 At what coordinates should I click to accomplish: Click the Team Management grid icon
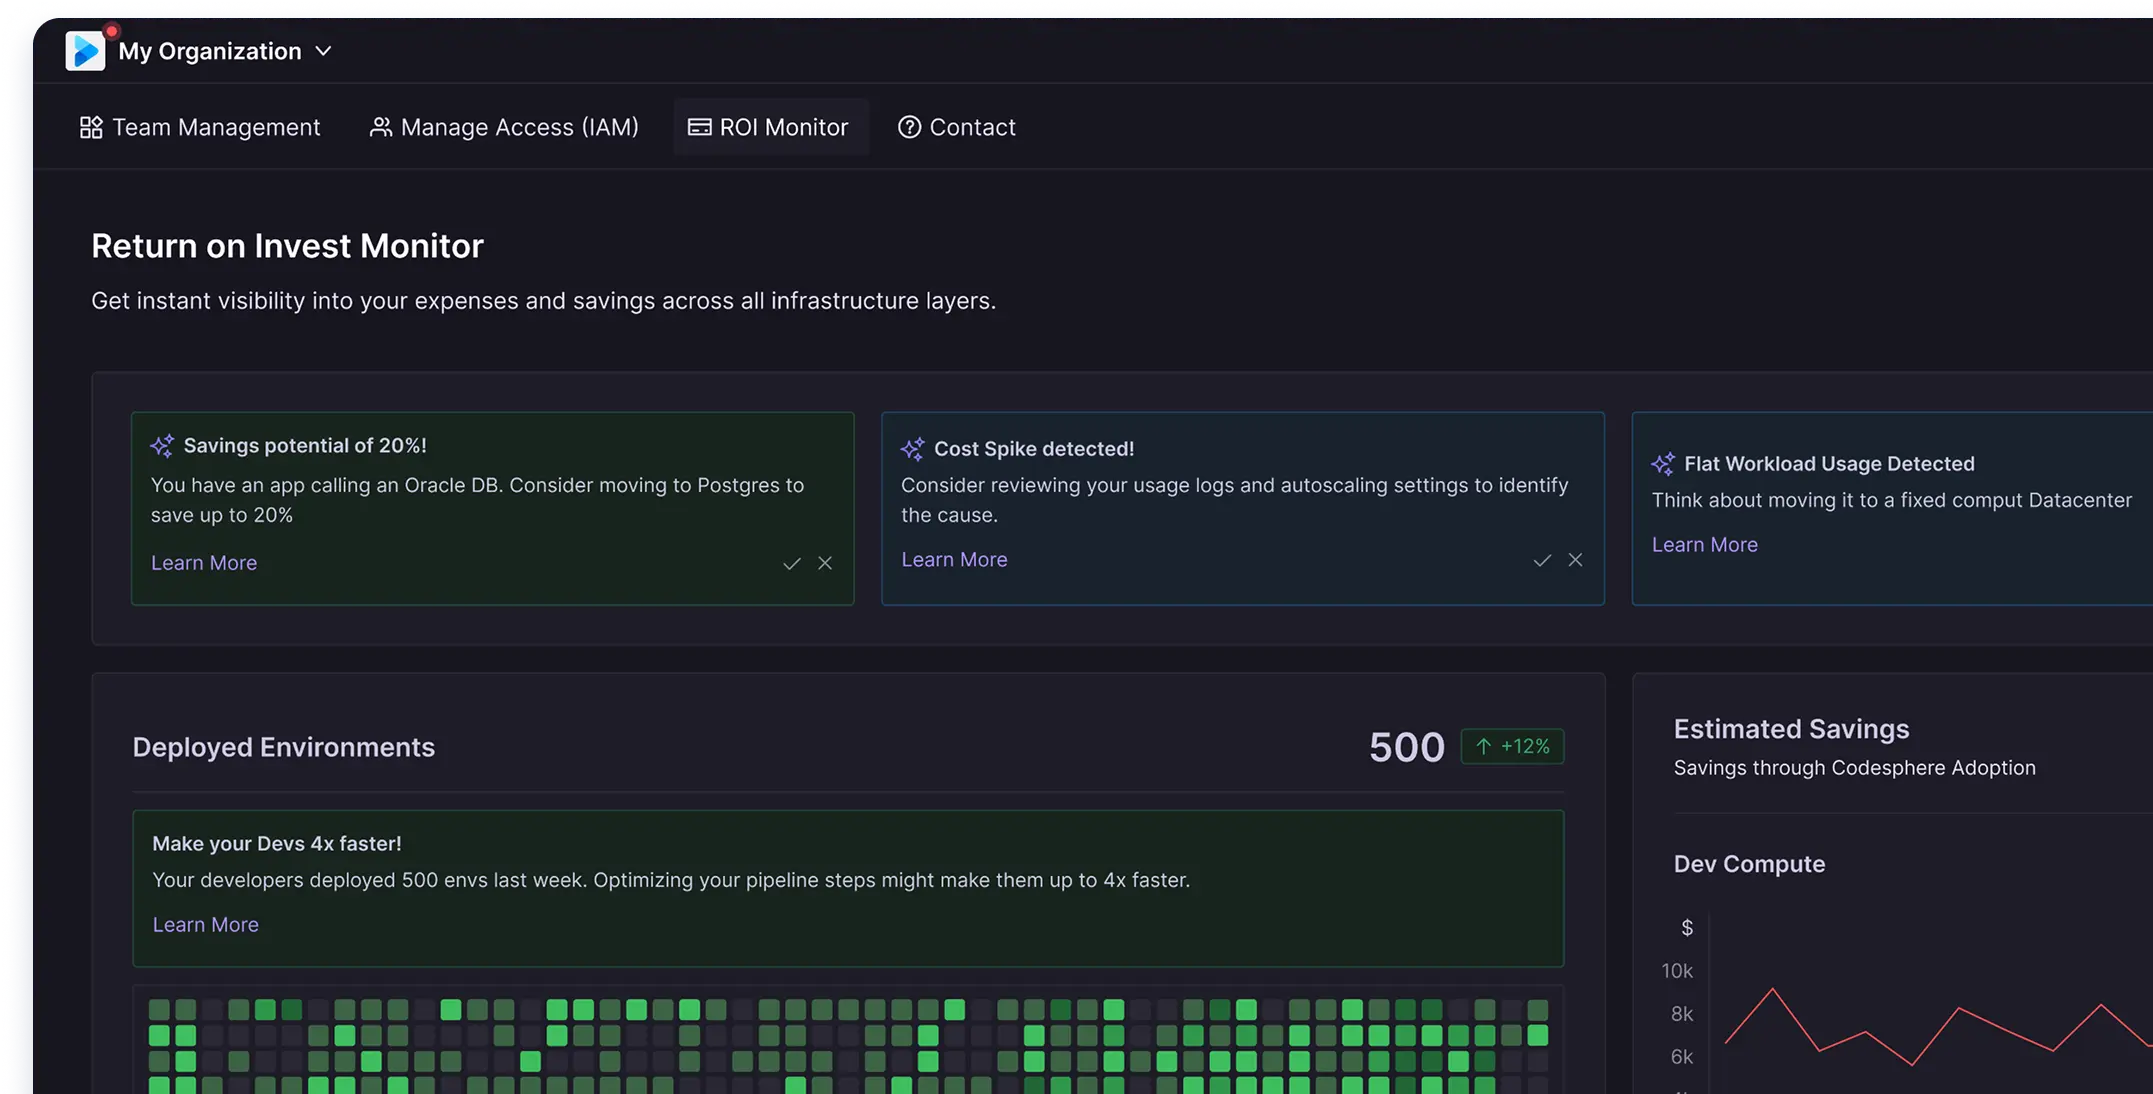click(90, 127)
